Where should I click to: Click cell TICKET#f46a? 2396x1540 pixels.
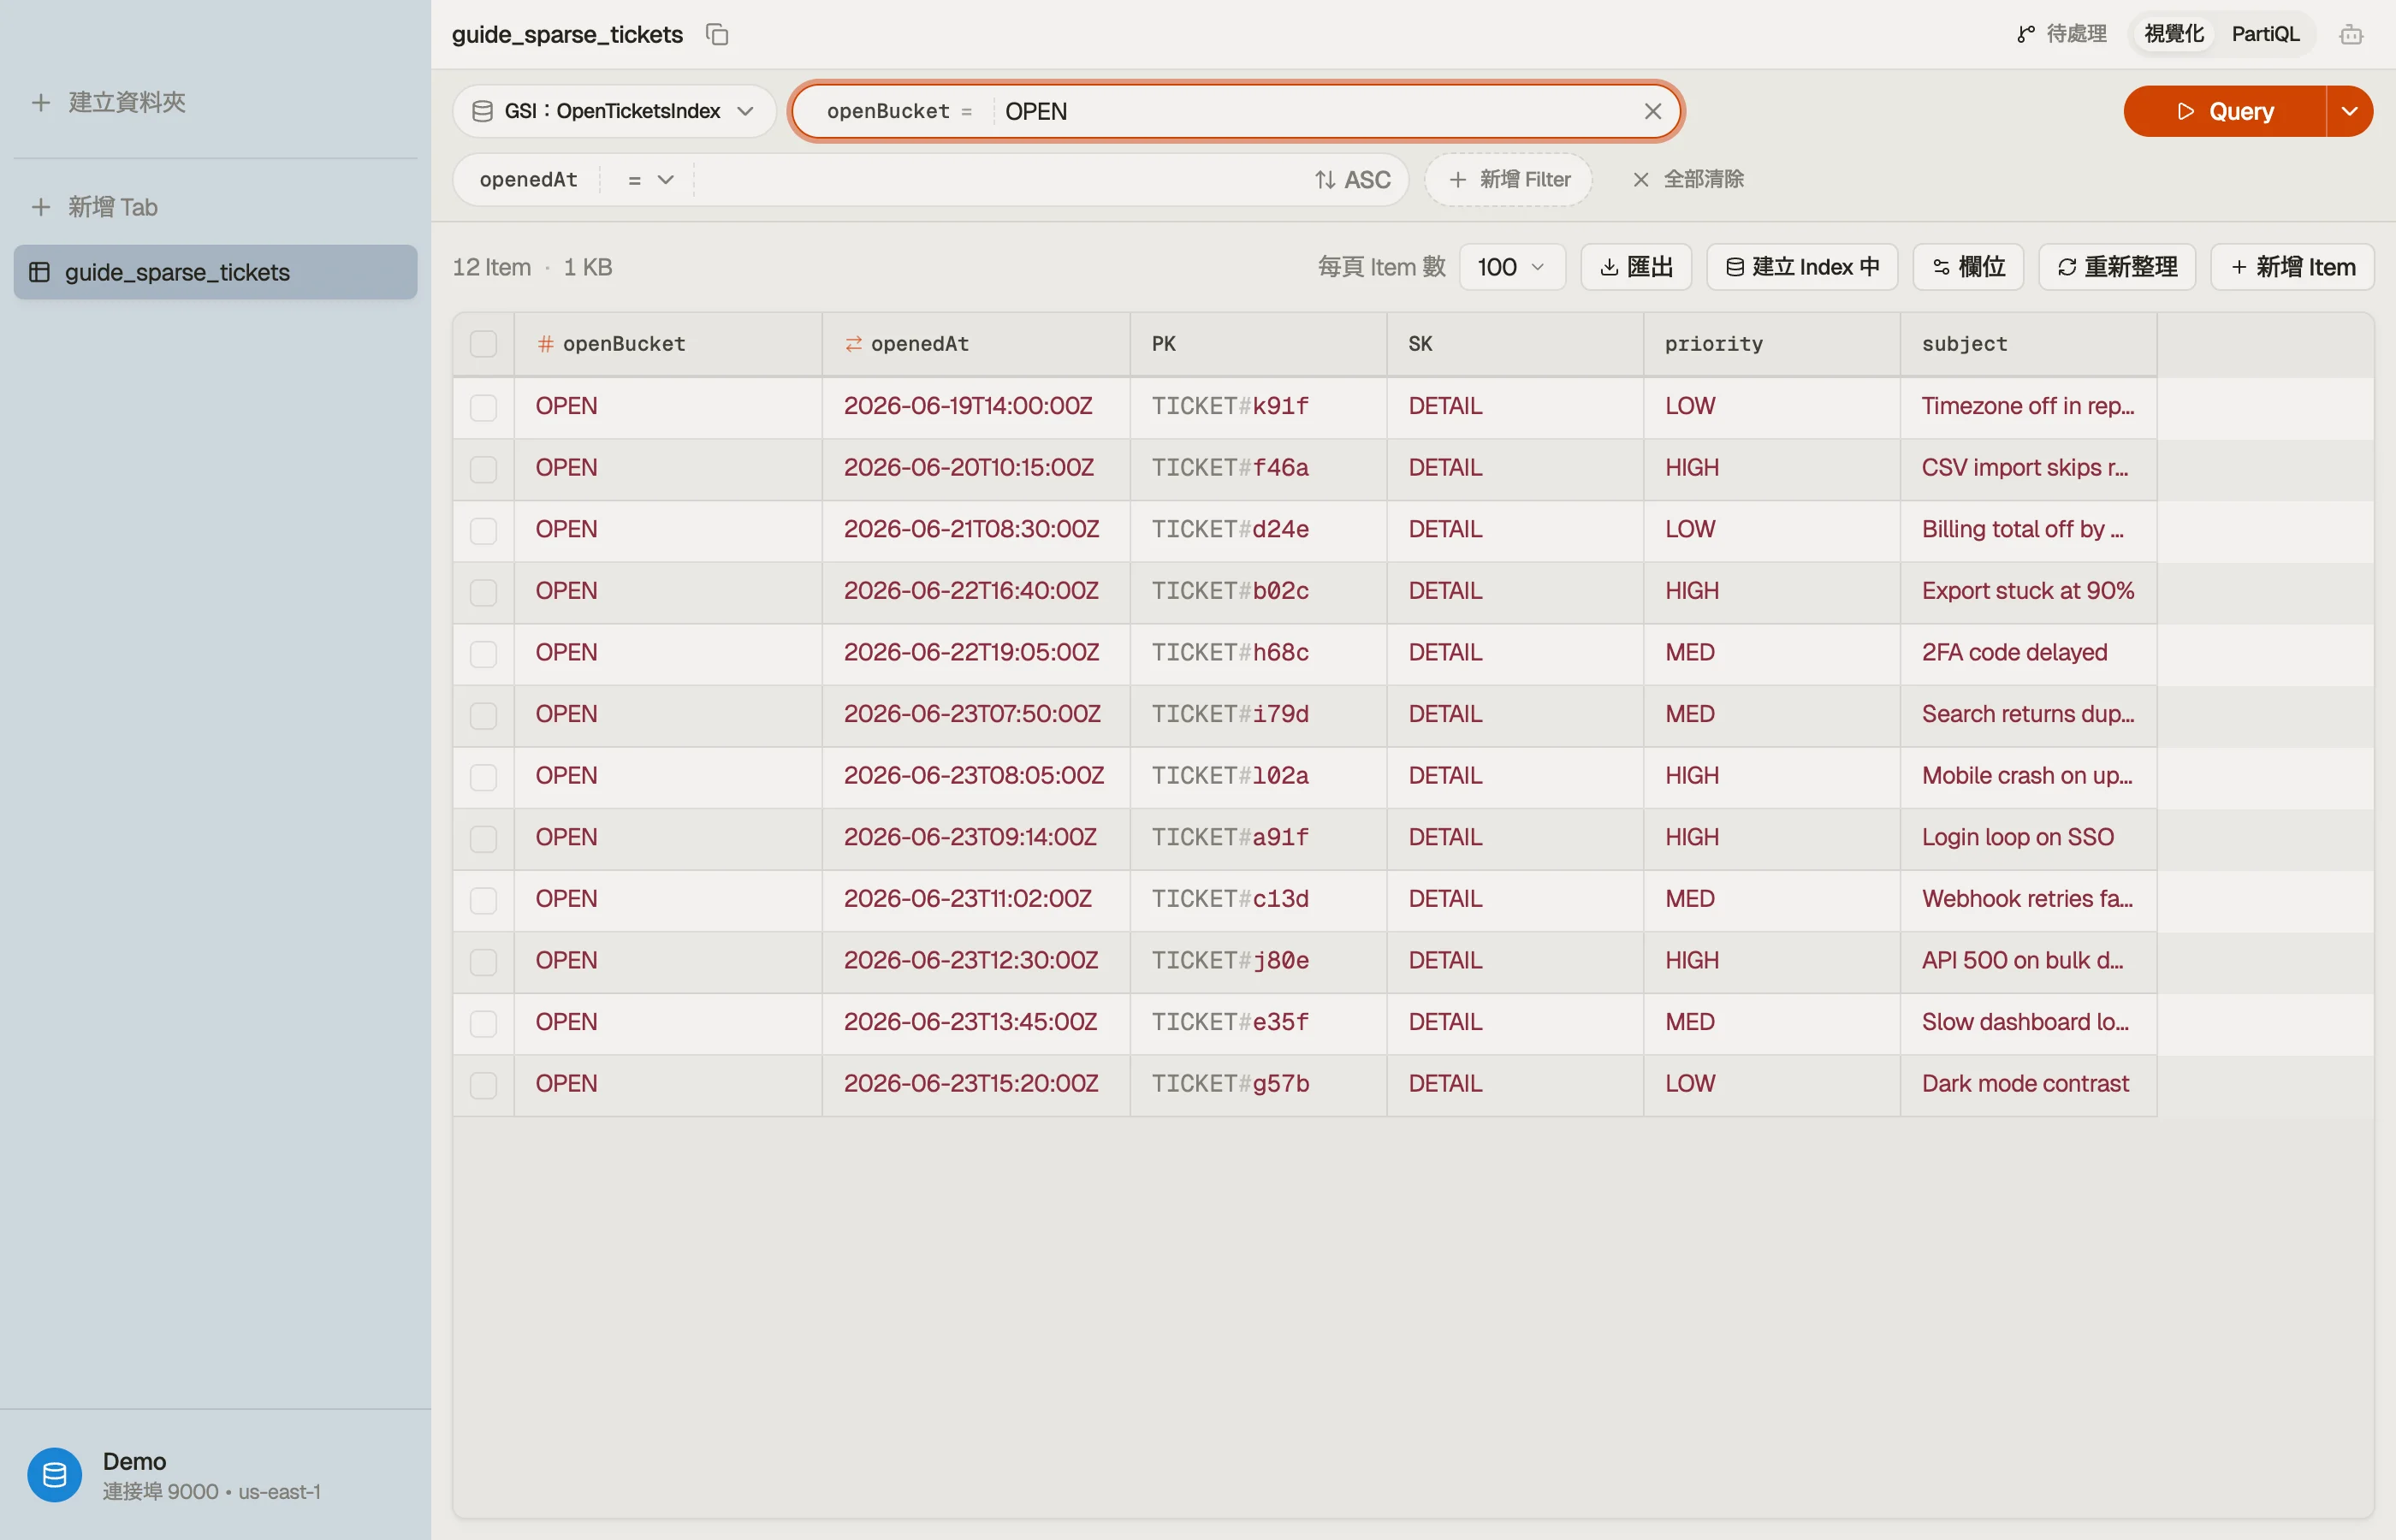(1258, 469)
